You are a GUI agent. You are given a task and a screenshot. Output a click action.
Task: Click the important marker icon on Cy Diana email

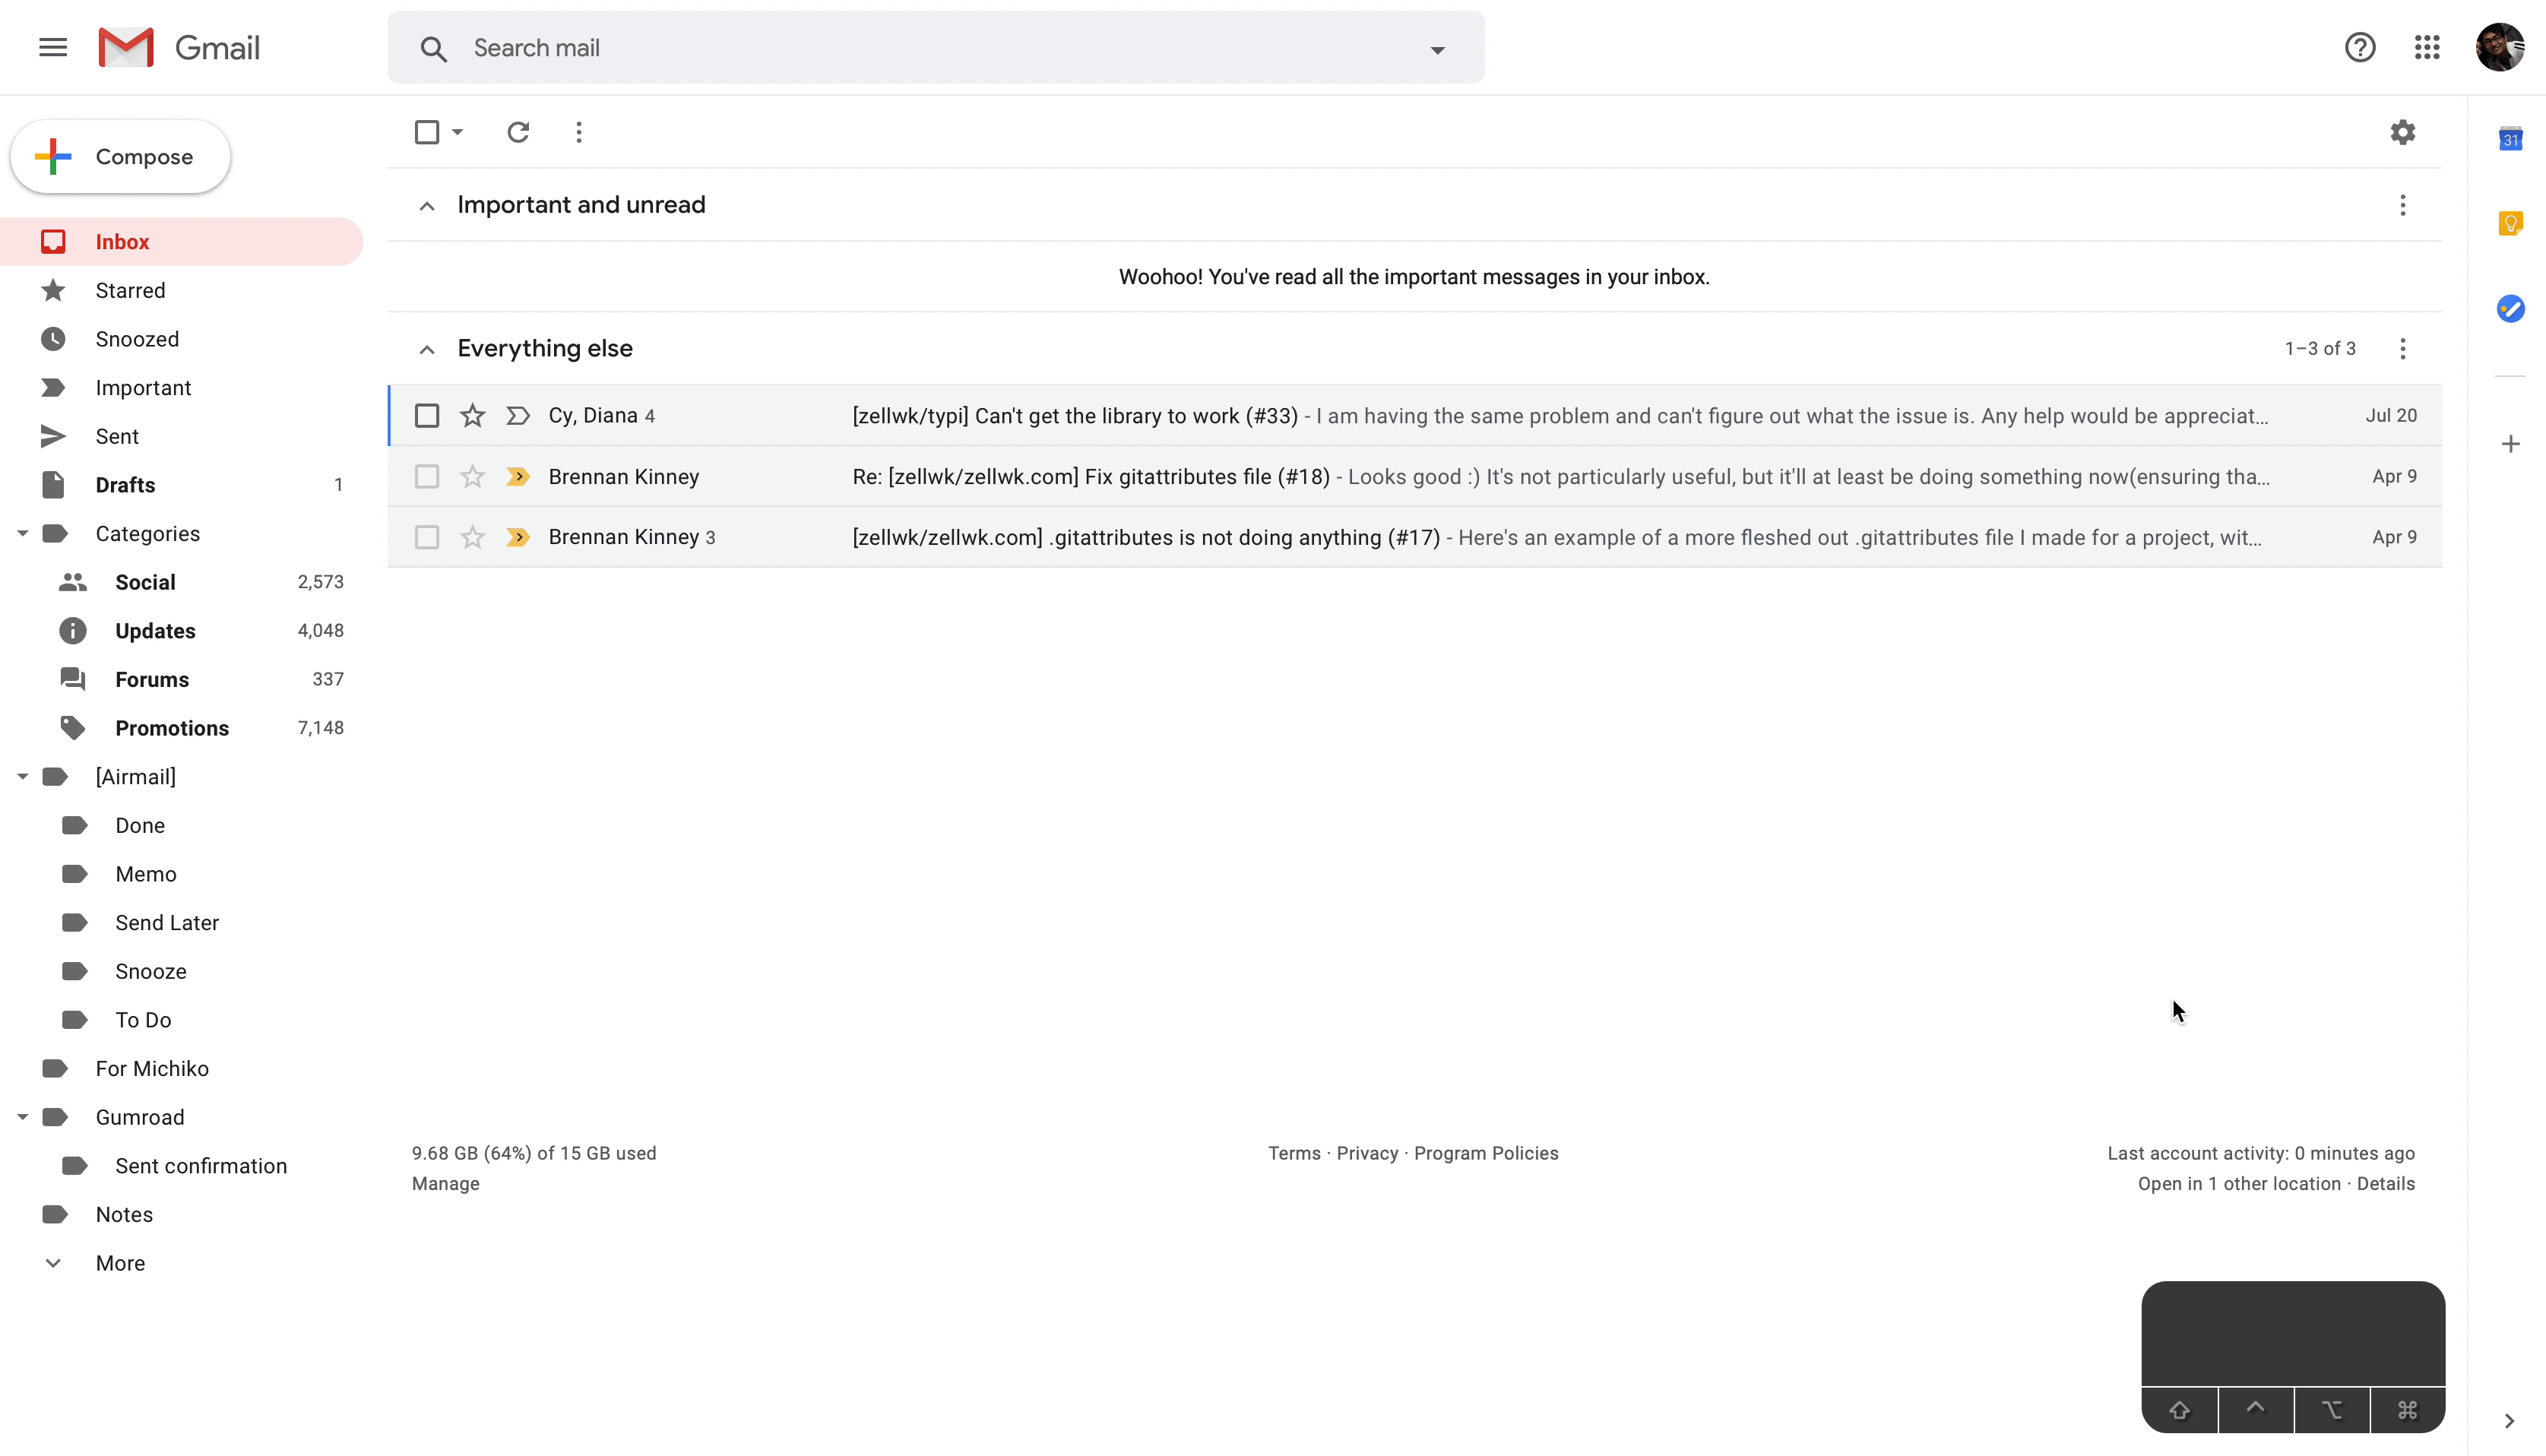tap(518, 414)
